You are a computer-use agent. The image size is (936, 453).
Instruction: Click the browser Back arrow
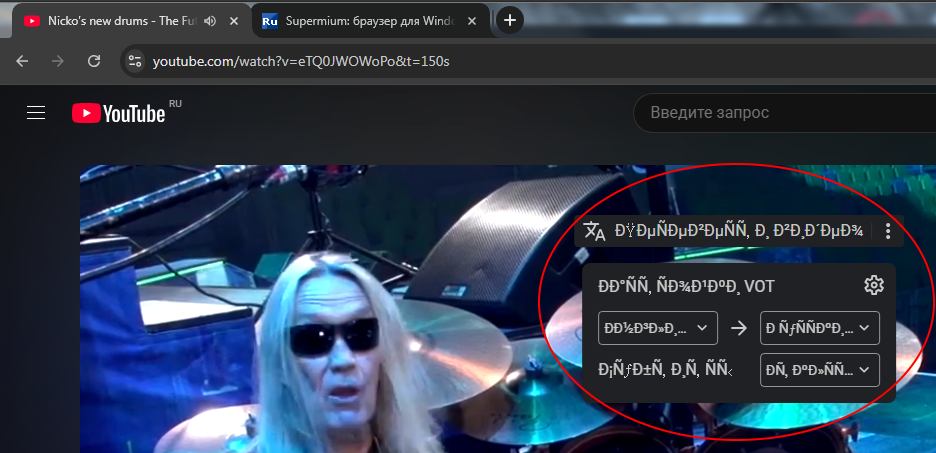[x=22, y=61]
